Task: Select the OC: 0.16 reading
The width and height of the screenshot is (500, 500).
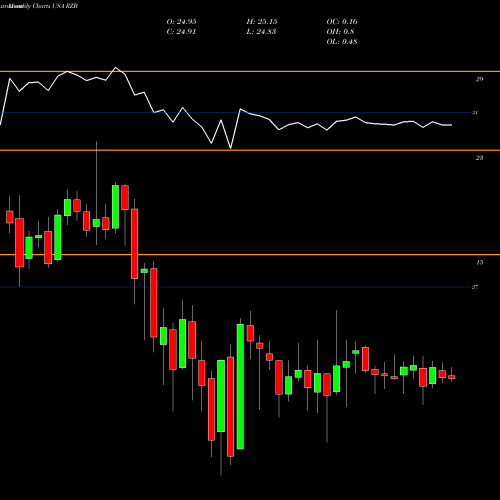Action: (x=342, y=22)
